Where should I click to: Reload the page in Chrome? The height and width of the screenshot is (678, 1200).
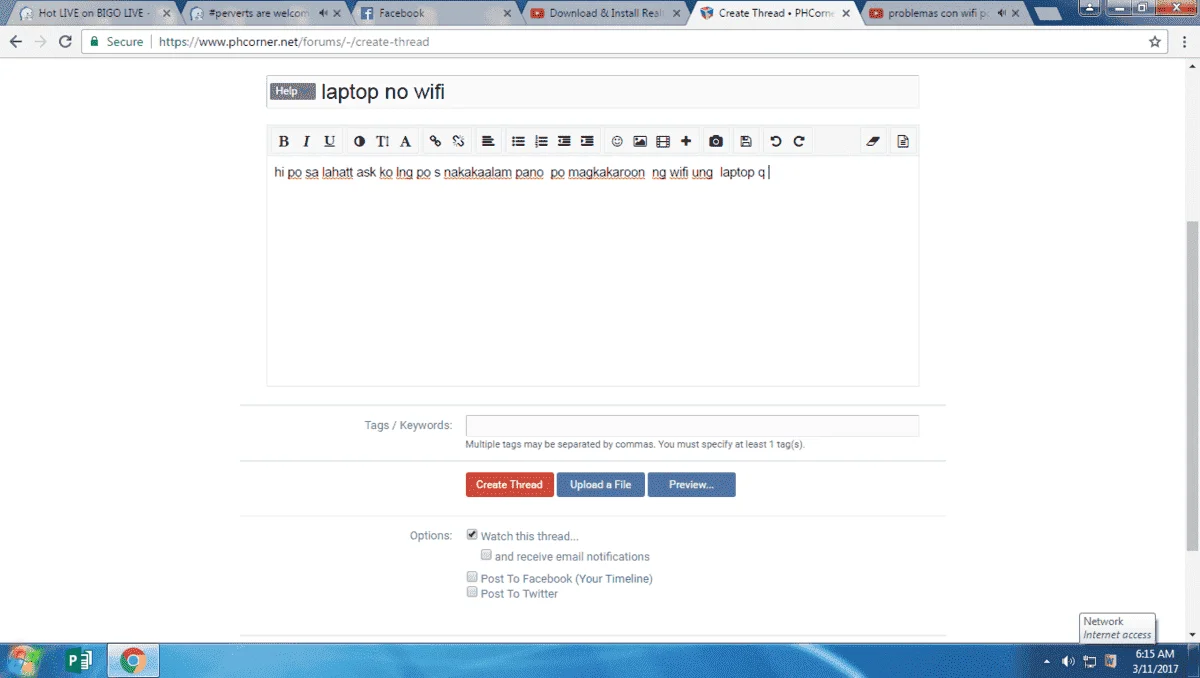point(65,42)
